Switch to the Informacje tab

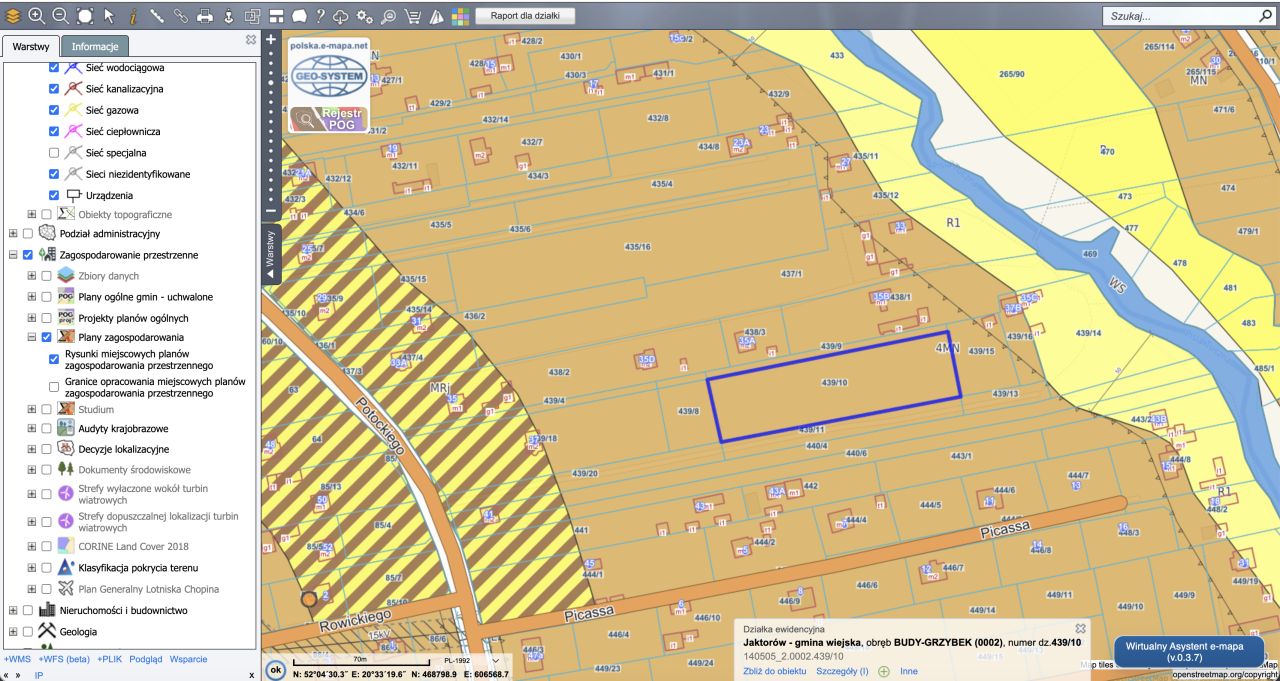pyautogui.click(x=95, y=47)
